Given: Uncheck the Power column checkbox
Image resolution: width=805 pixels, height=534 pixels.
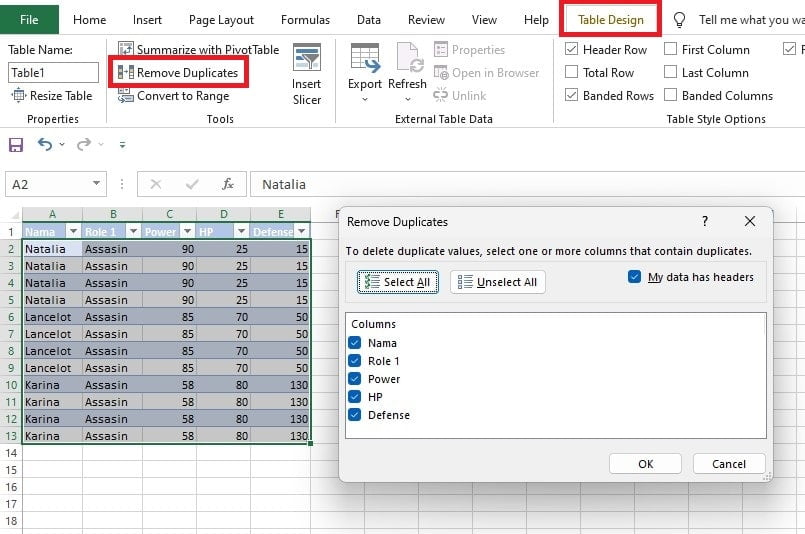Looking at the screenshot, I should (x=355, y=378).
